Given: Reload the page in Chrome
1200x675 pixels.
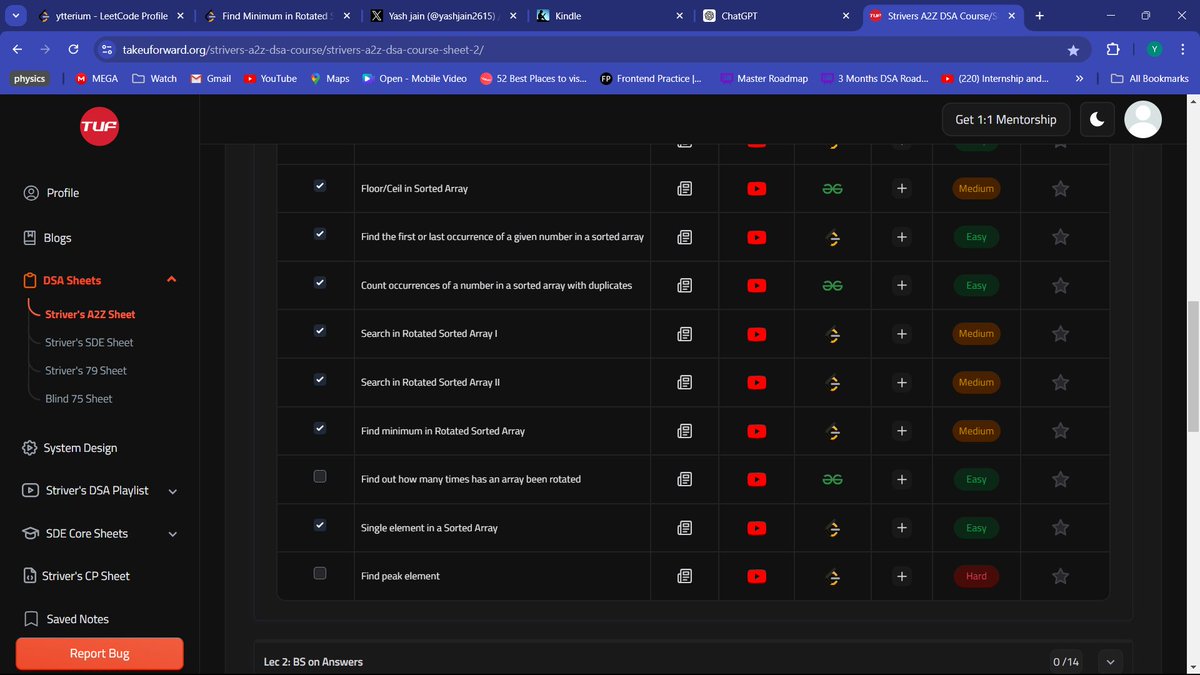Looking at the screenshot, I should click(73, 49).
